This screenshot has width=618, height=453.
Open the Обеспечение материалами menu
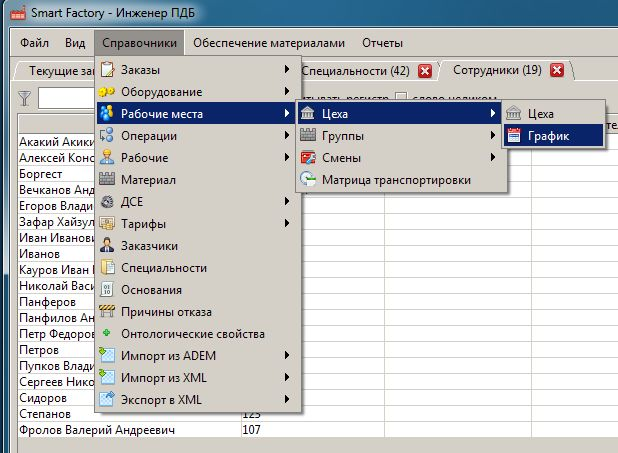click(269, 43)
